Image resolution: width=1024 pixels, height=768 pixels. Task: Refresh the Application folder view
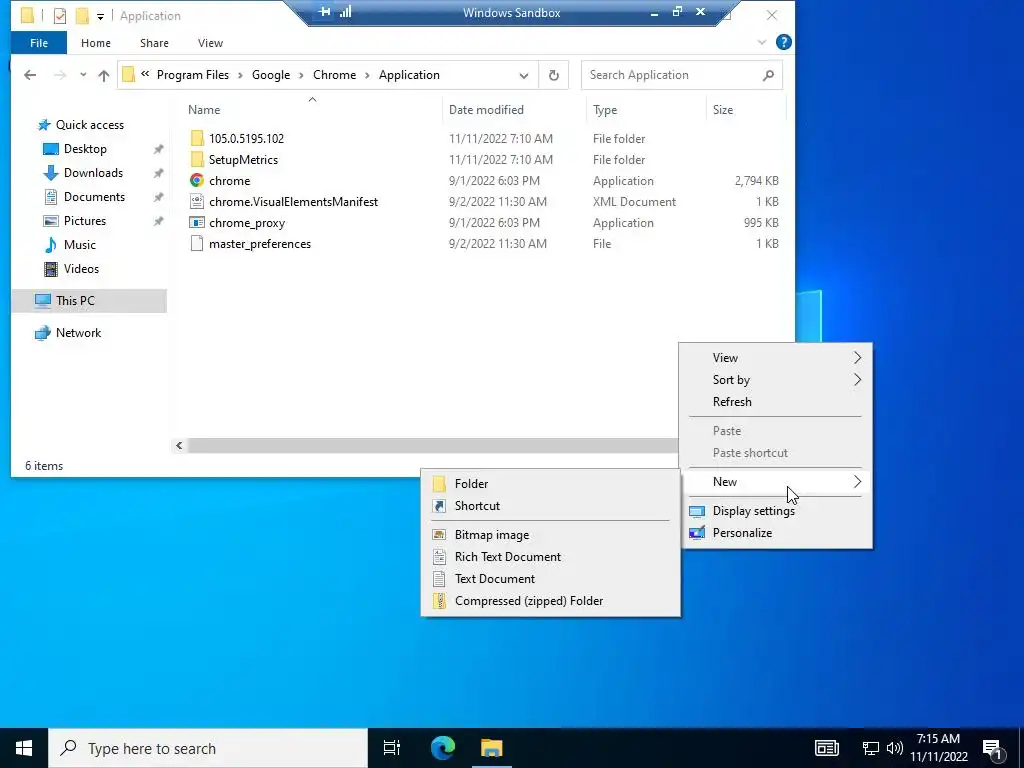tap(554, 75)
